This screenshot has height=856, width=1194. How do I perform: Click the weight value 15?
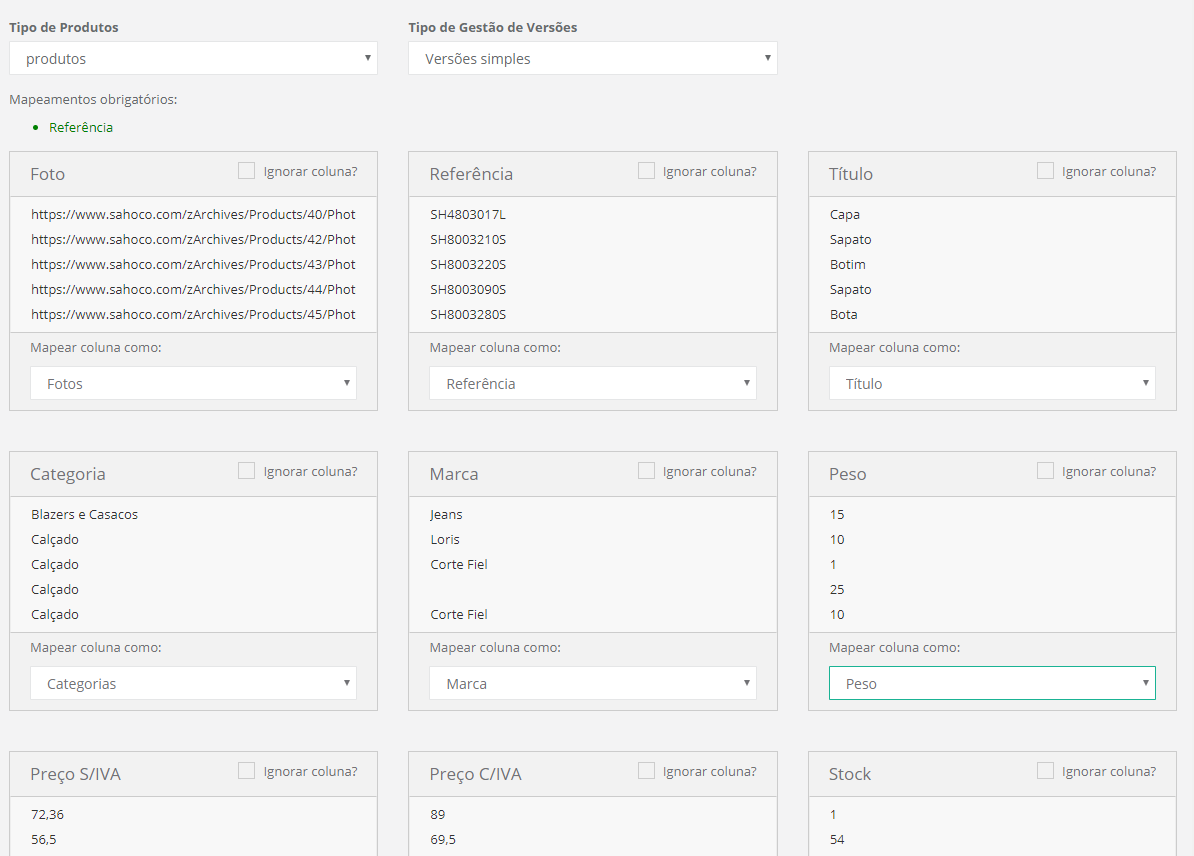tap(837, 515)
